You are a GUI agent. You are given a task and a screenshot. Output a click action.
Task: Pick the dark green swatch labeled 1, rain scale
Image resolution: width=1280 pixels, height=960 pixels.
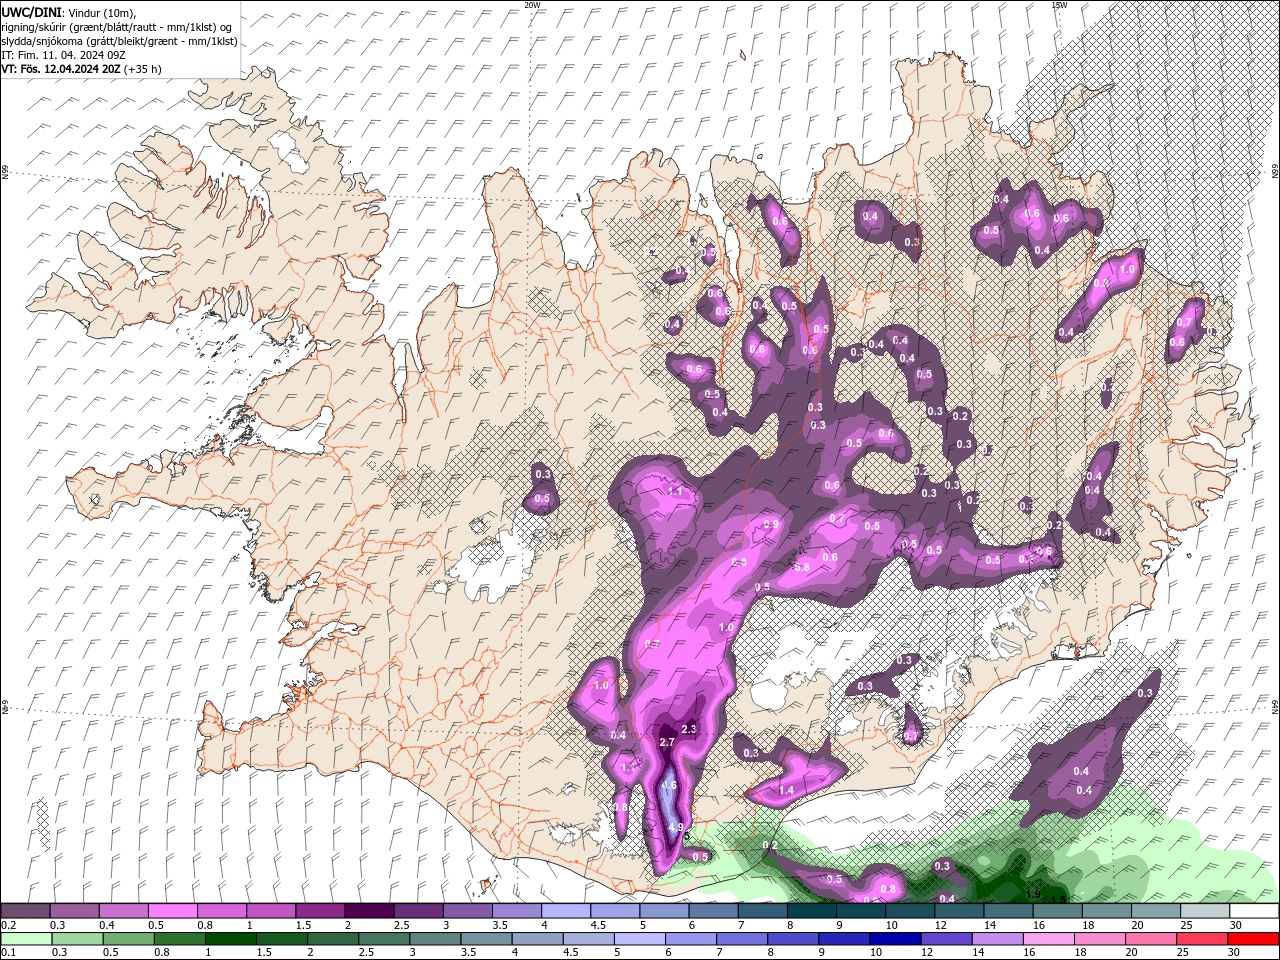coord(231,939)
